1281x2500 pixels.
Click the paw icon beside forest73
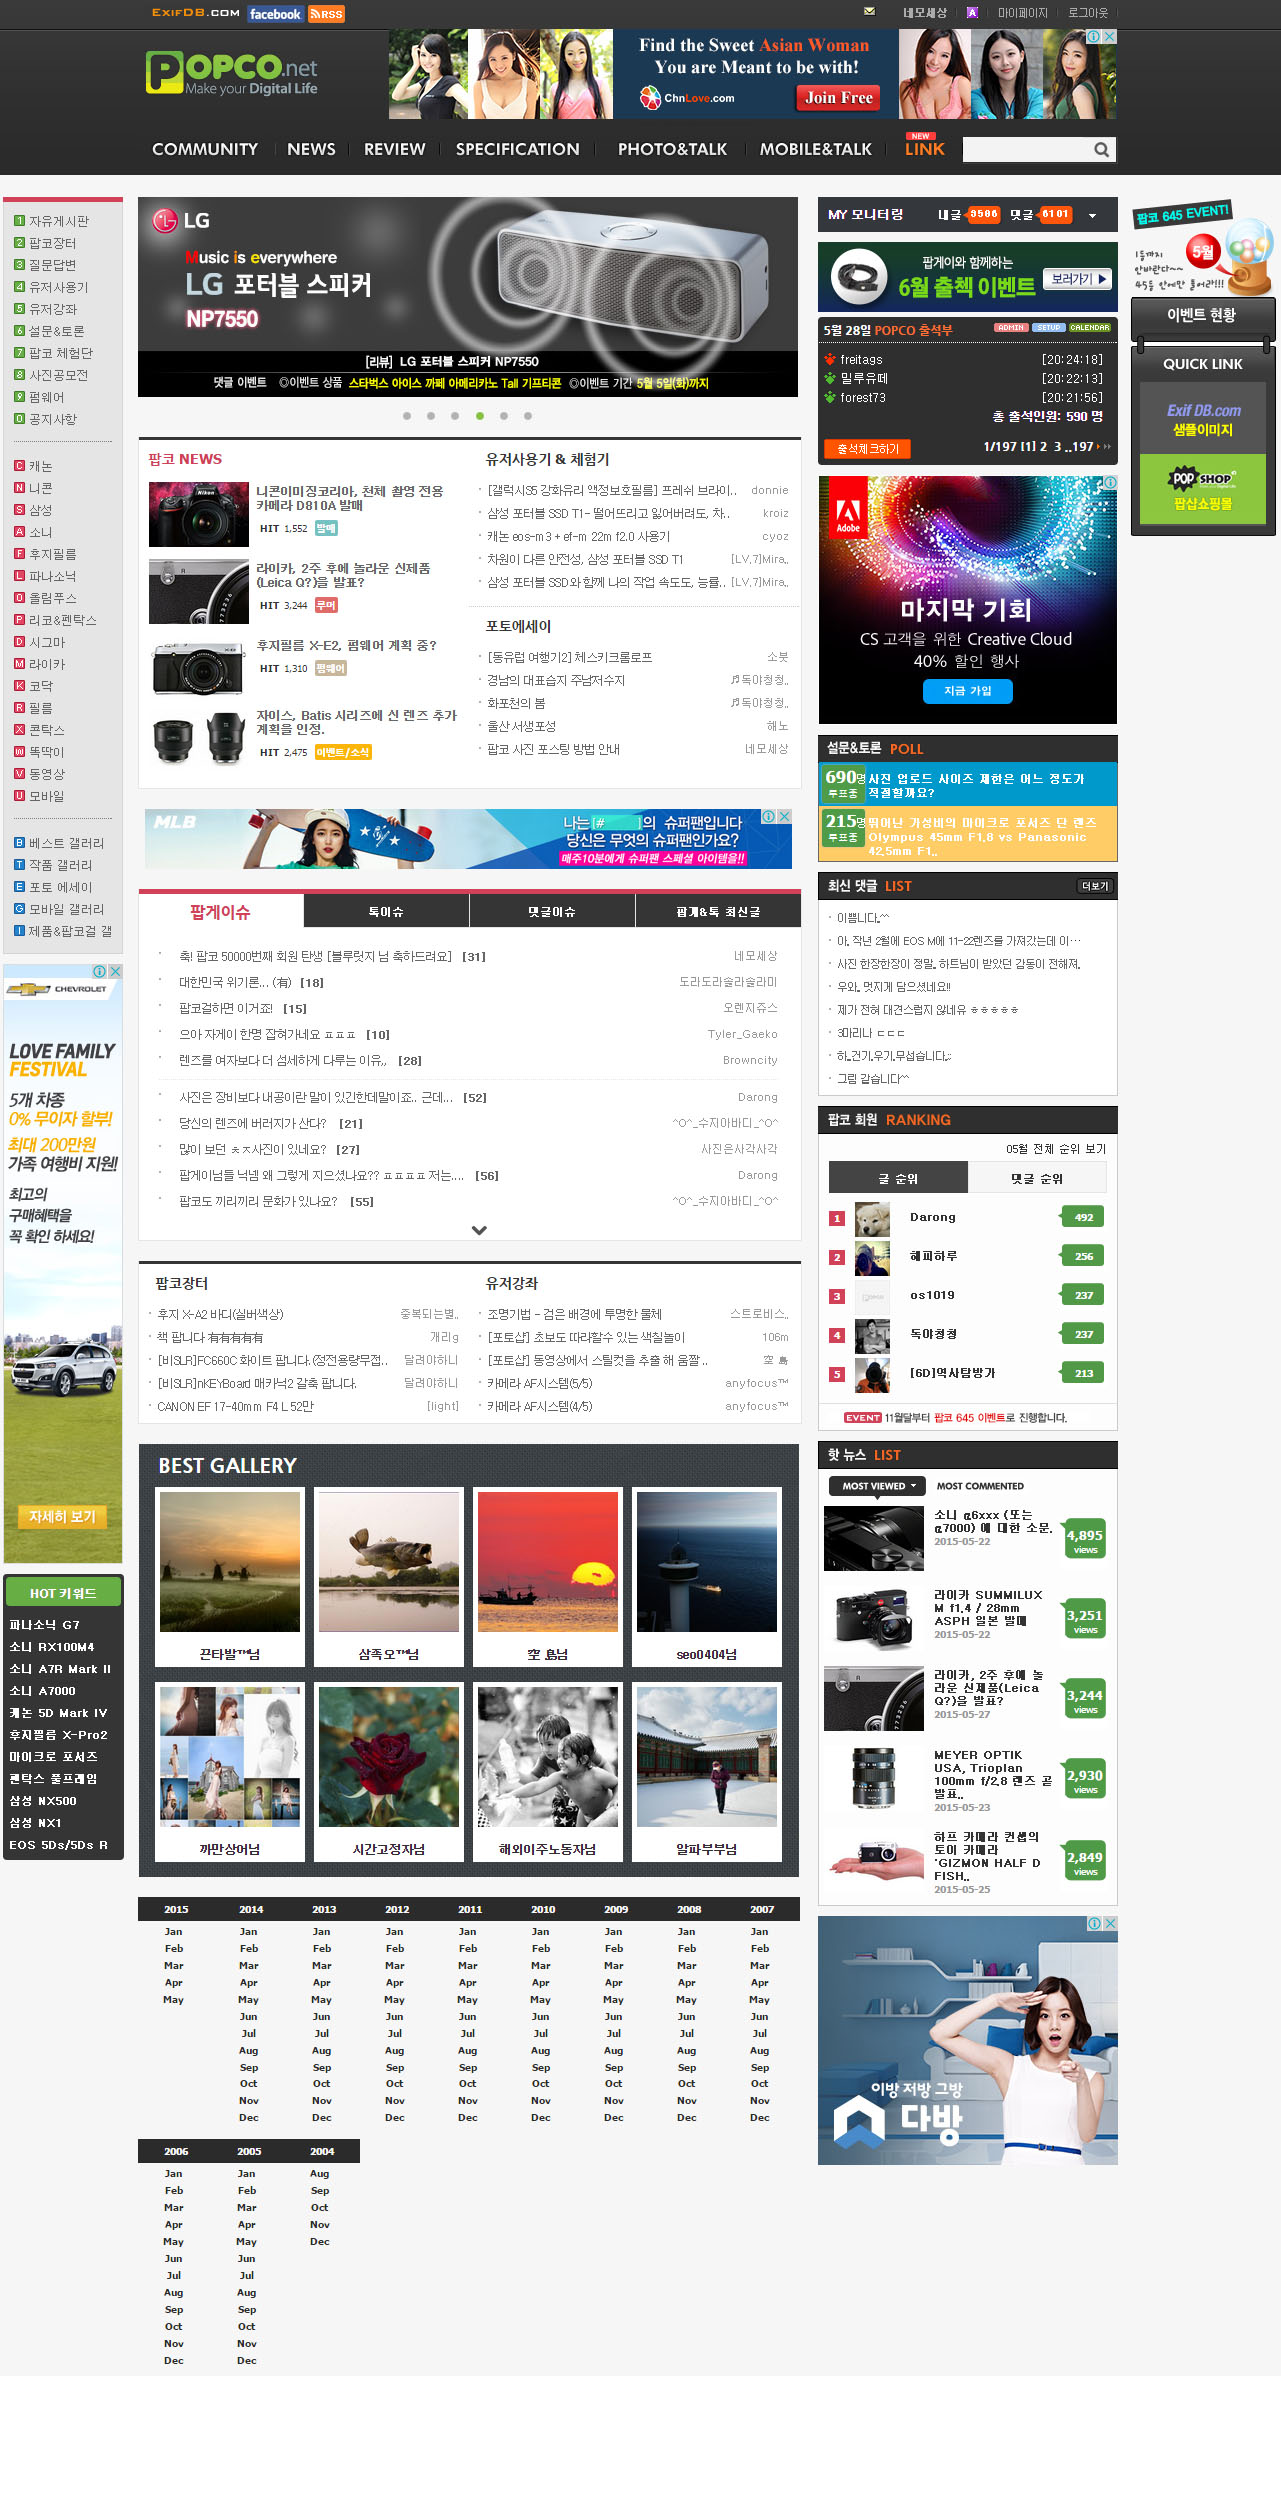(830, 397)
